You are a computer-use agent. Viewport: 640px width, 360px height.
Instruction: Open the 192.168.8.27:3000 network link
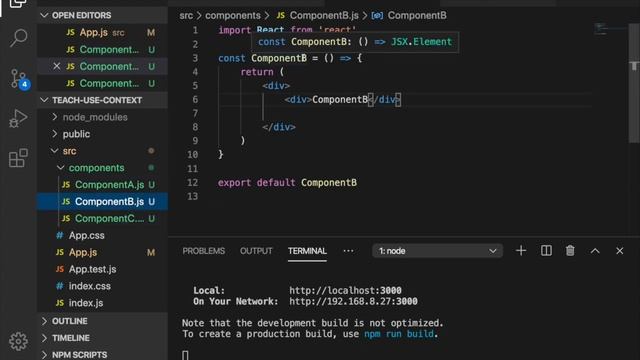click(x=353, y=301)
